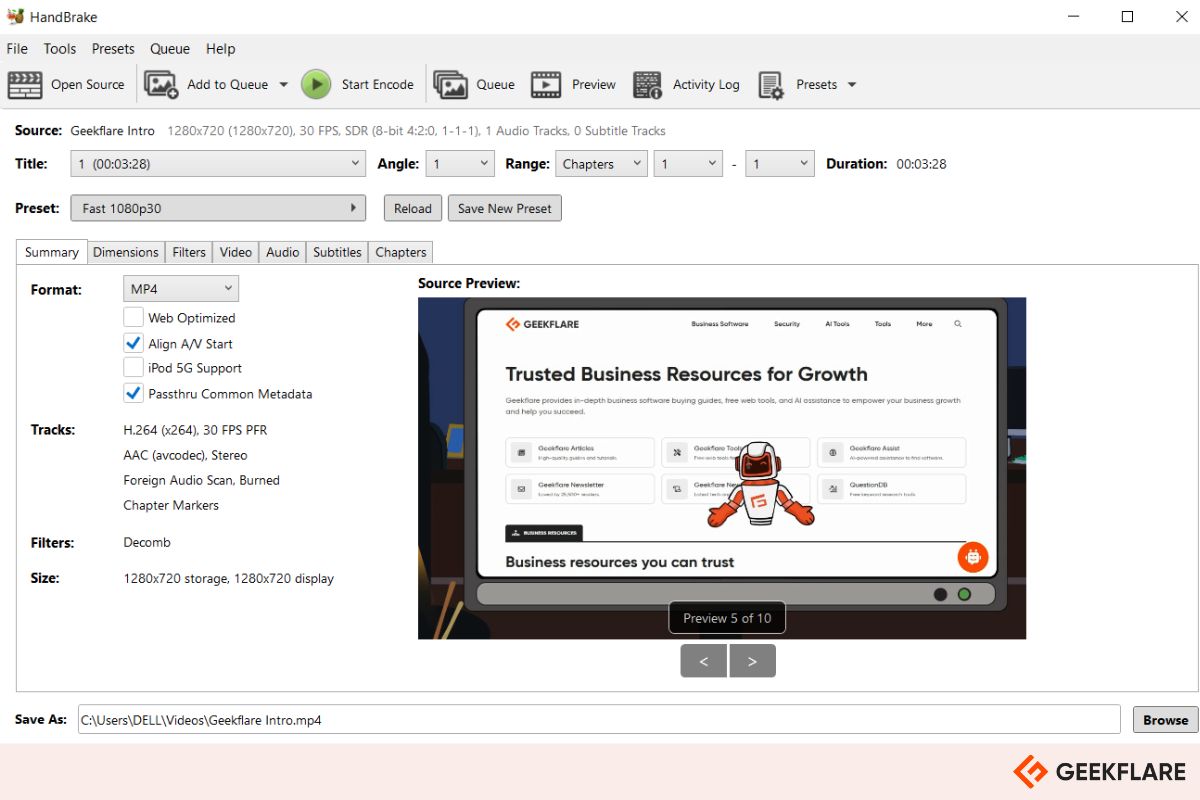This screenshot has width=1200, height=800.
Task: Switch to the Summary tab
Action: pos(52,252)
